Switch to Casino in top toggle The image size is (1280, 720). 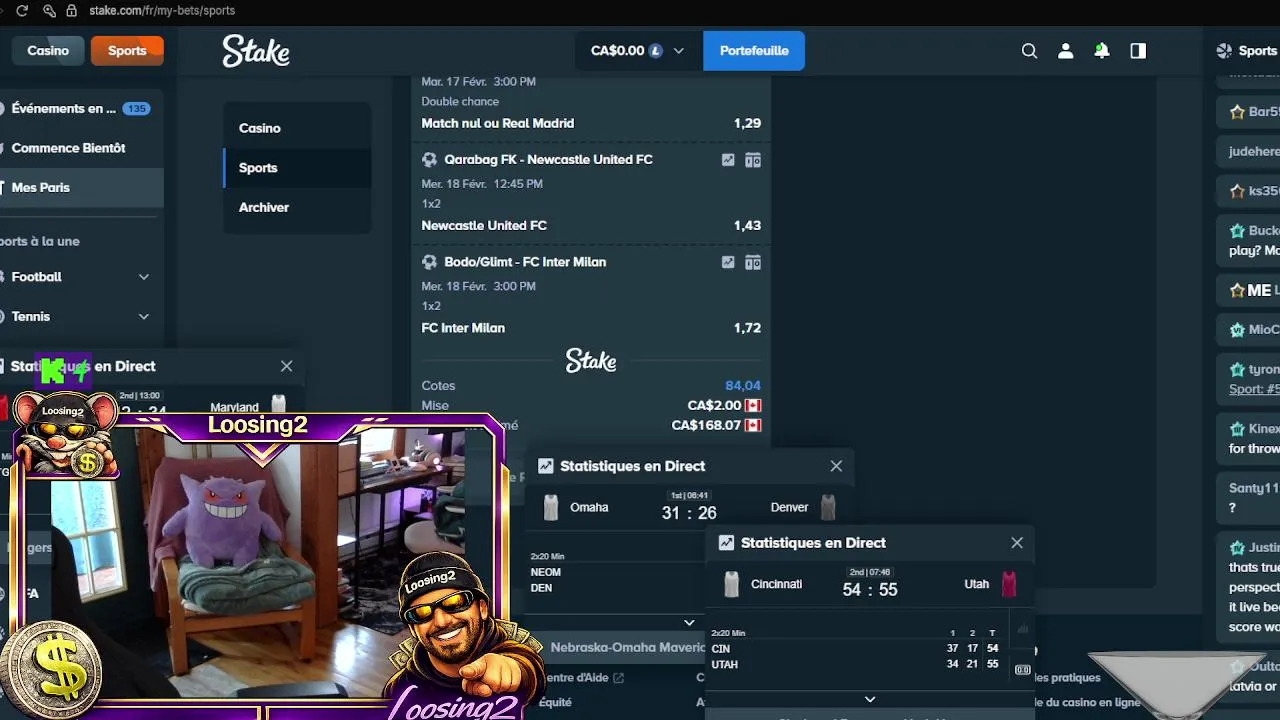click(48, 51)
